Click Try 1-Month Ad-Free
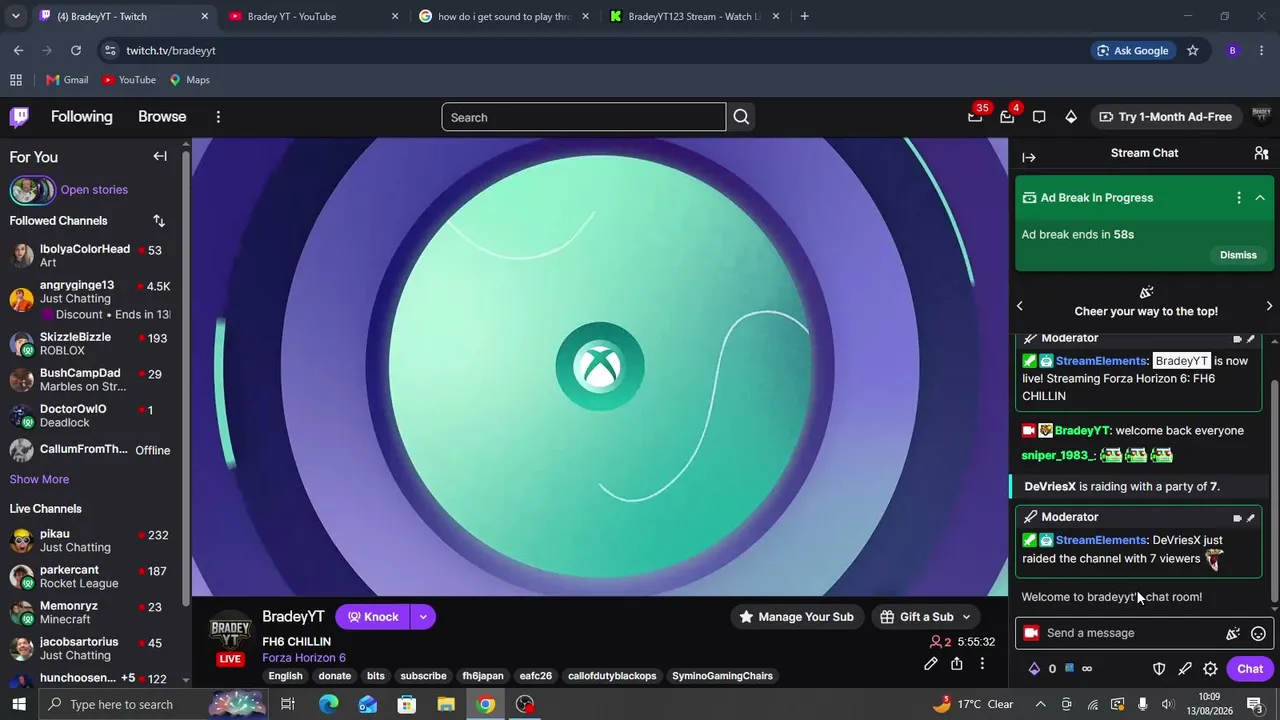This screenshot has width=1280, height=720. pyautogui.click(x=1165, y=117)
